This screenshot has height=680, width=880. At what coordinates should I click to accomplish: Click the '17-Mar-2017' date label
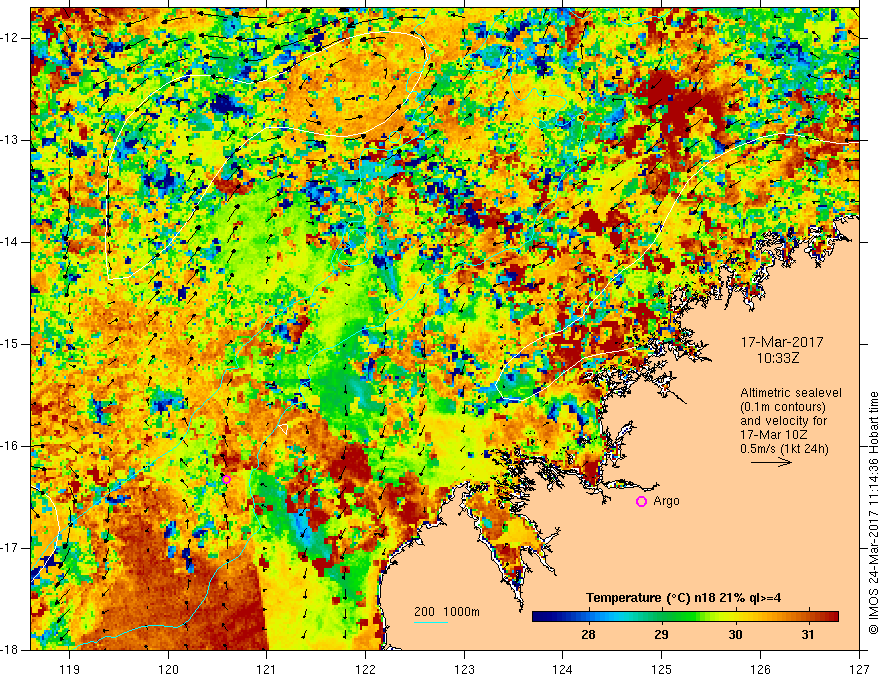pos(782,342)
